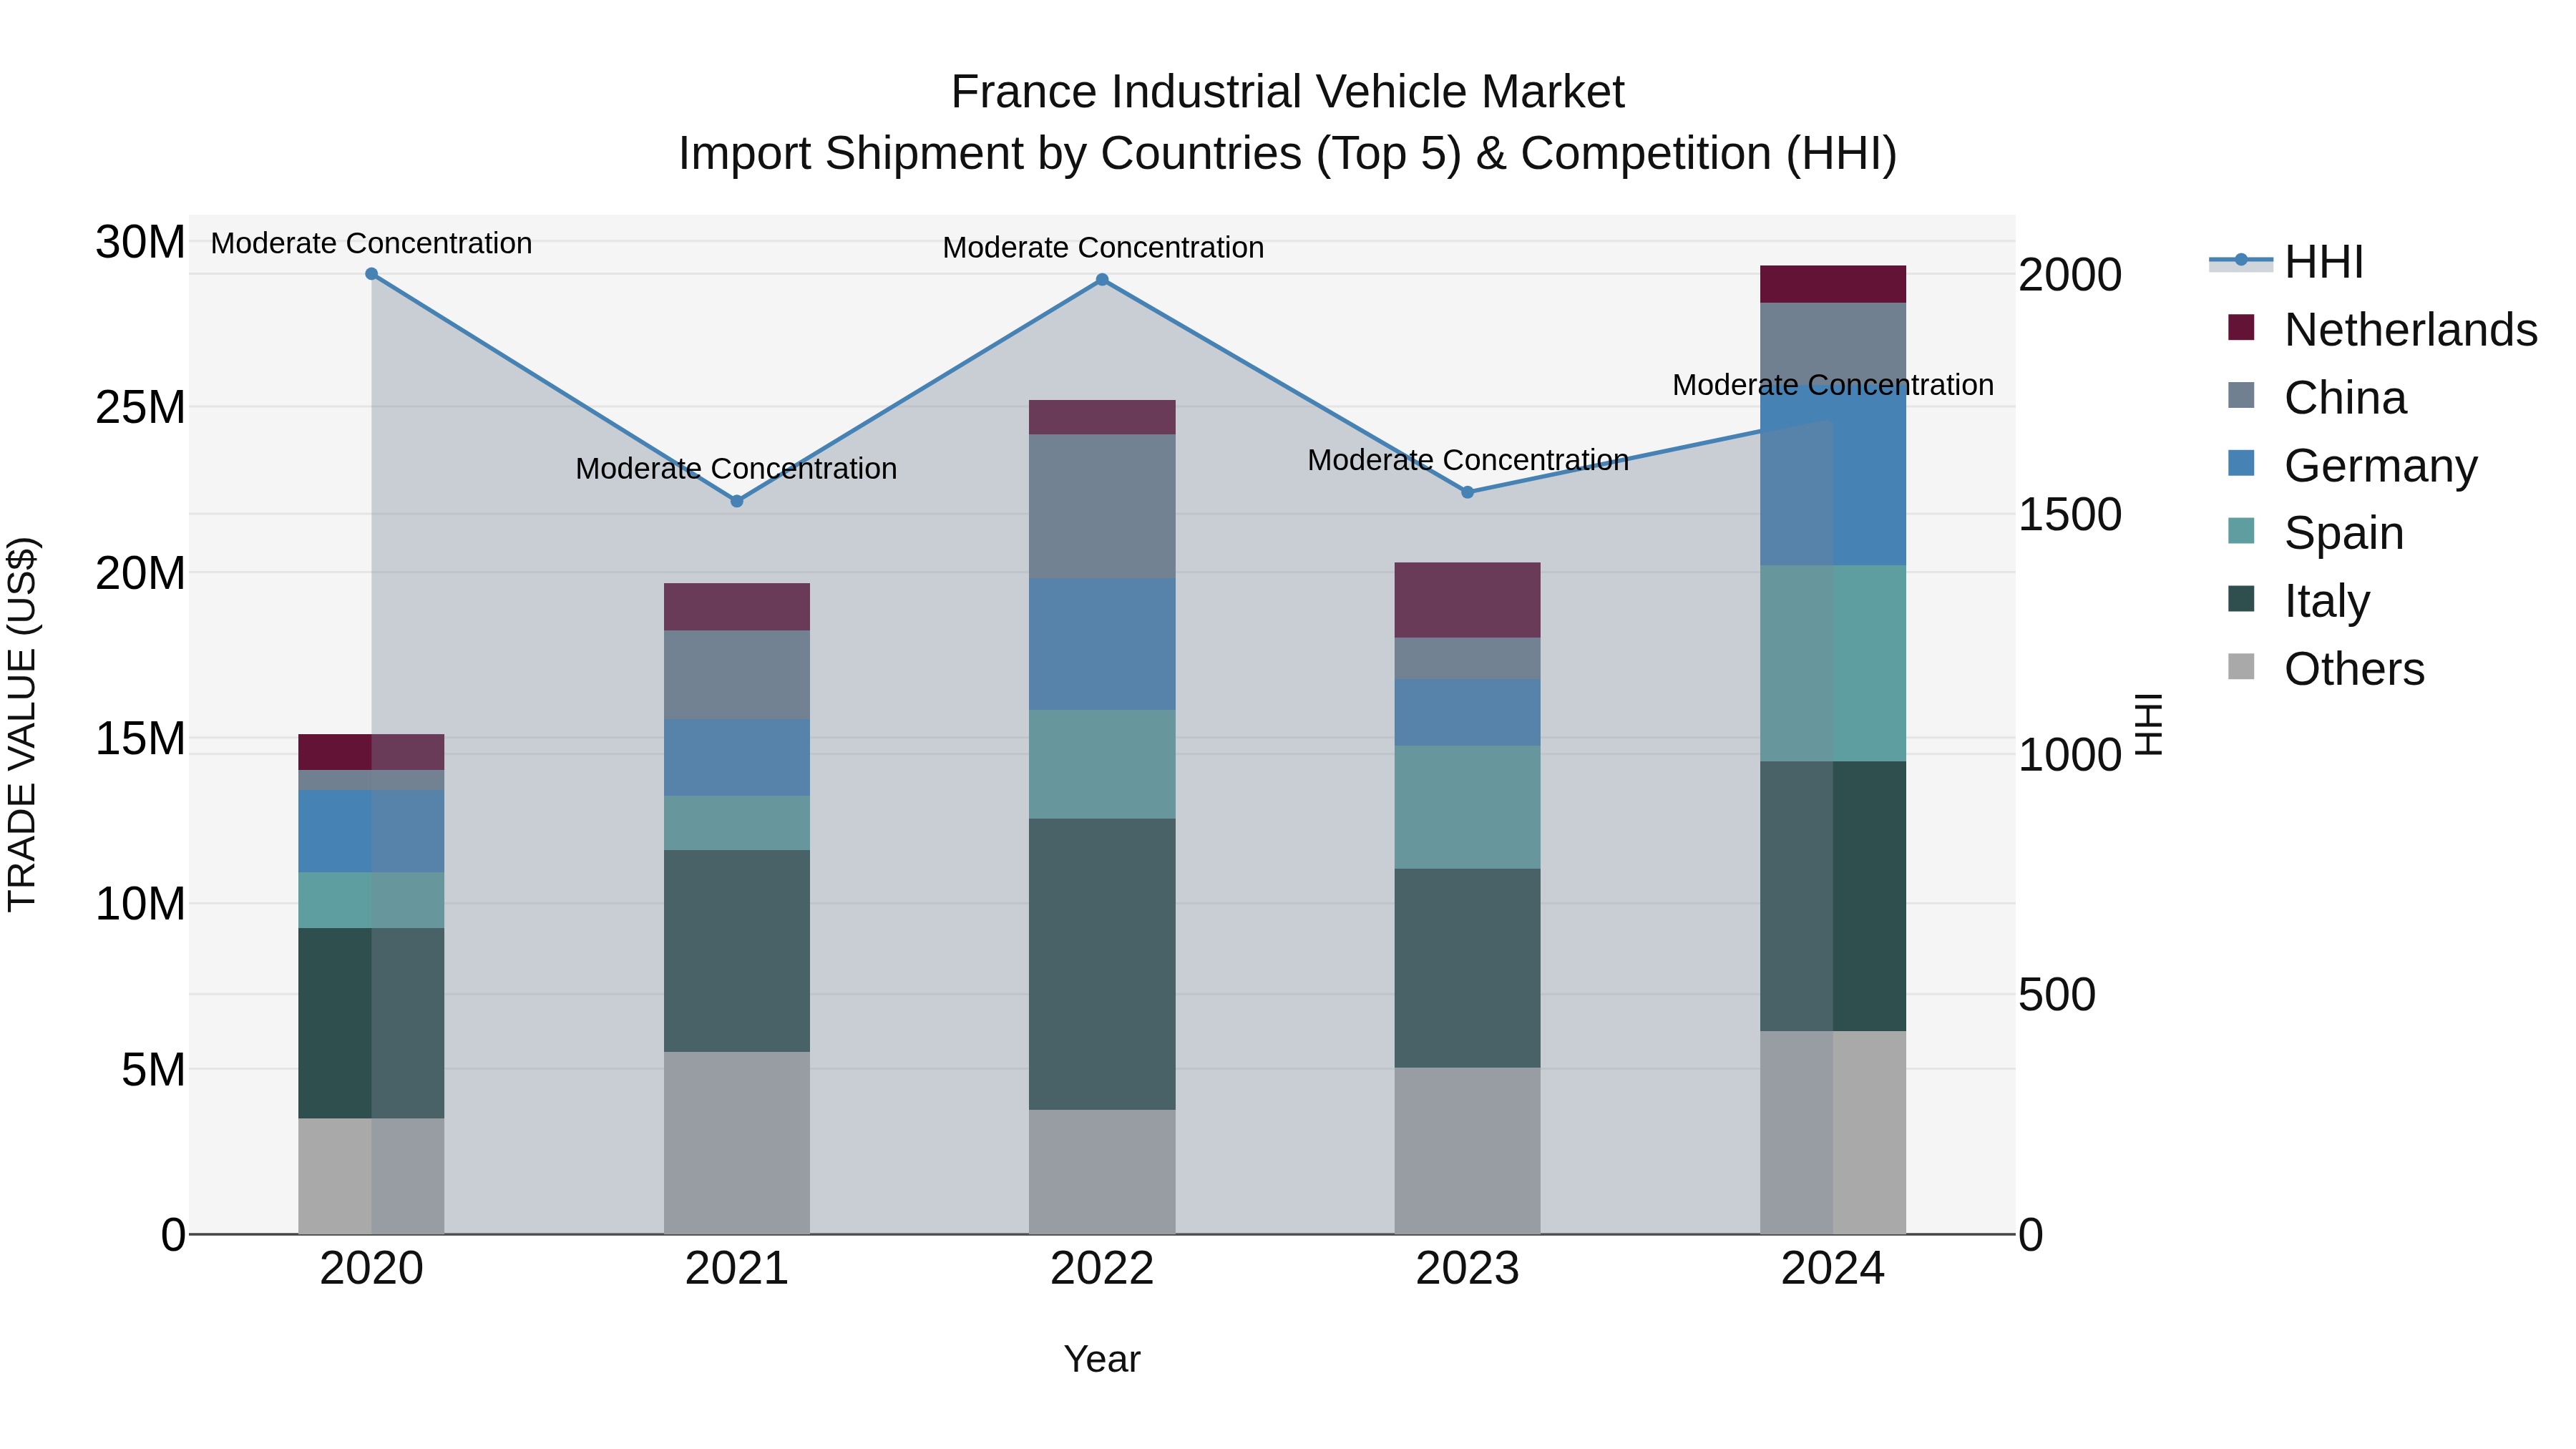Toggle the Germany legend entry
The image size is (2576, 1449).
point(2353,466)
